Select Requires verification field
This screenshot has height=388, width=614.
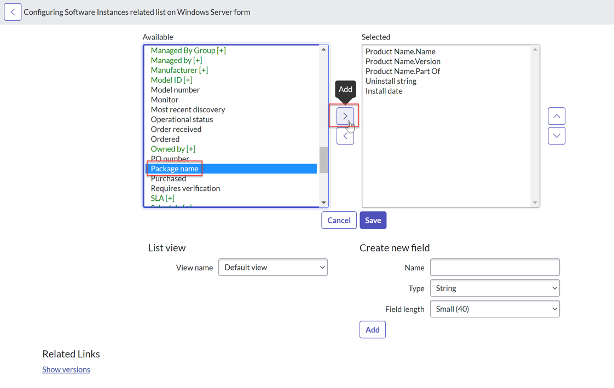[186, 188]
